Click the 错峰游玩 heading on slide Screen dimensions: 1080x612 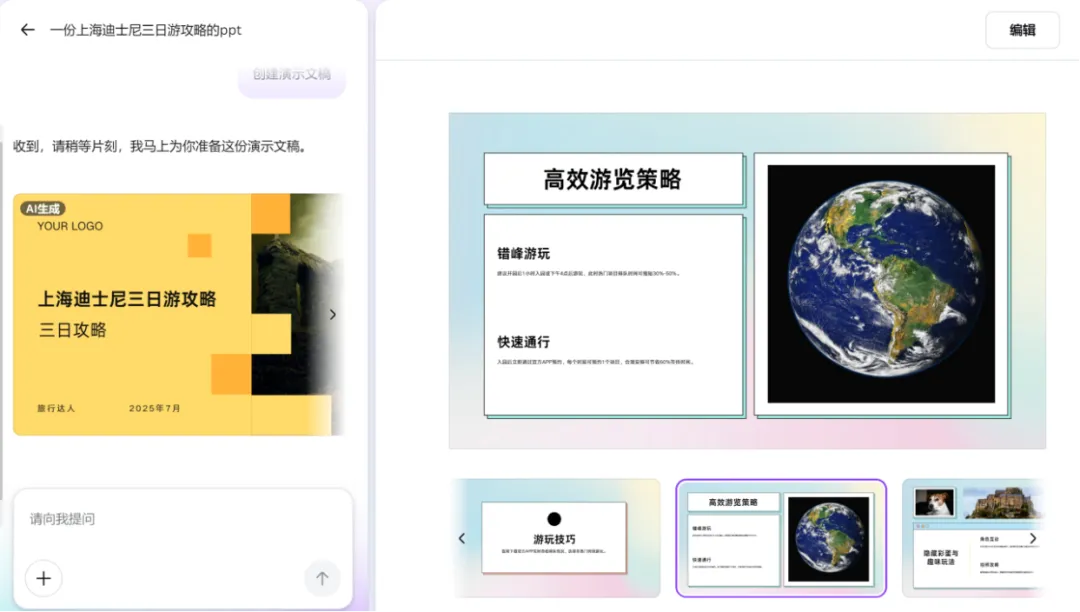(523, 253)
